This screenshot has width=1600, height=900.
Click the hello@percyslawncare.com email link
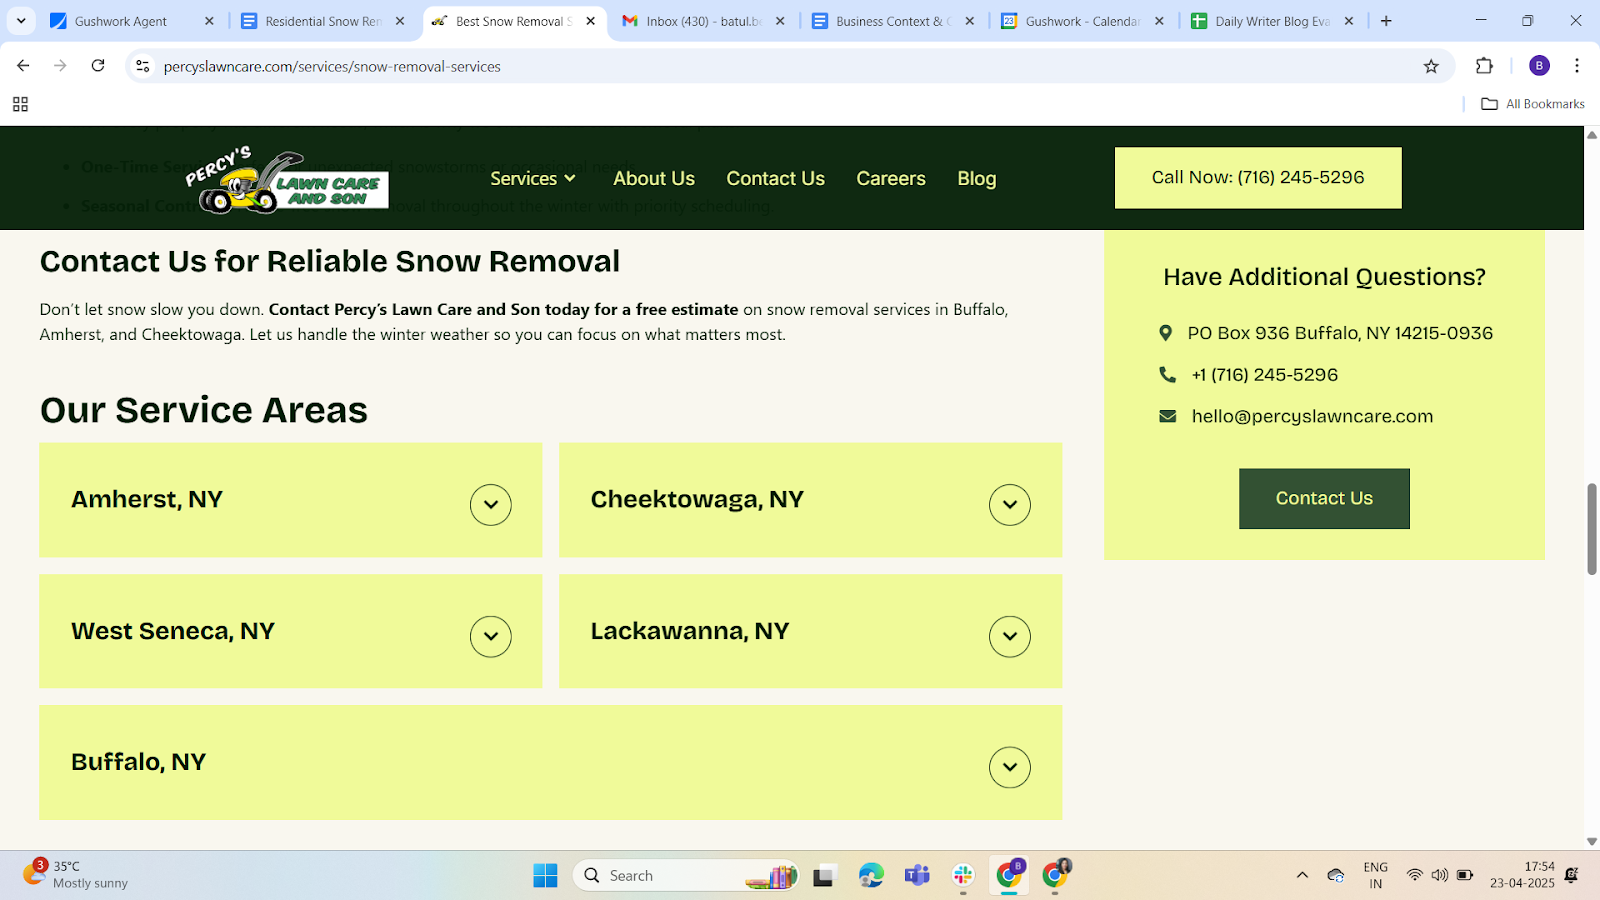click(x=1312, y=416)
